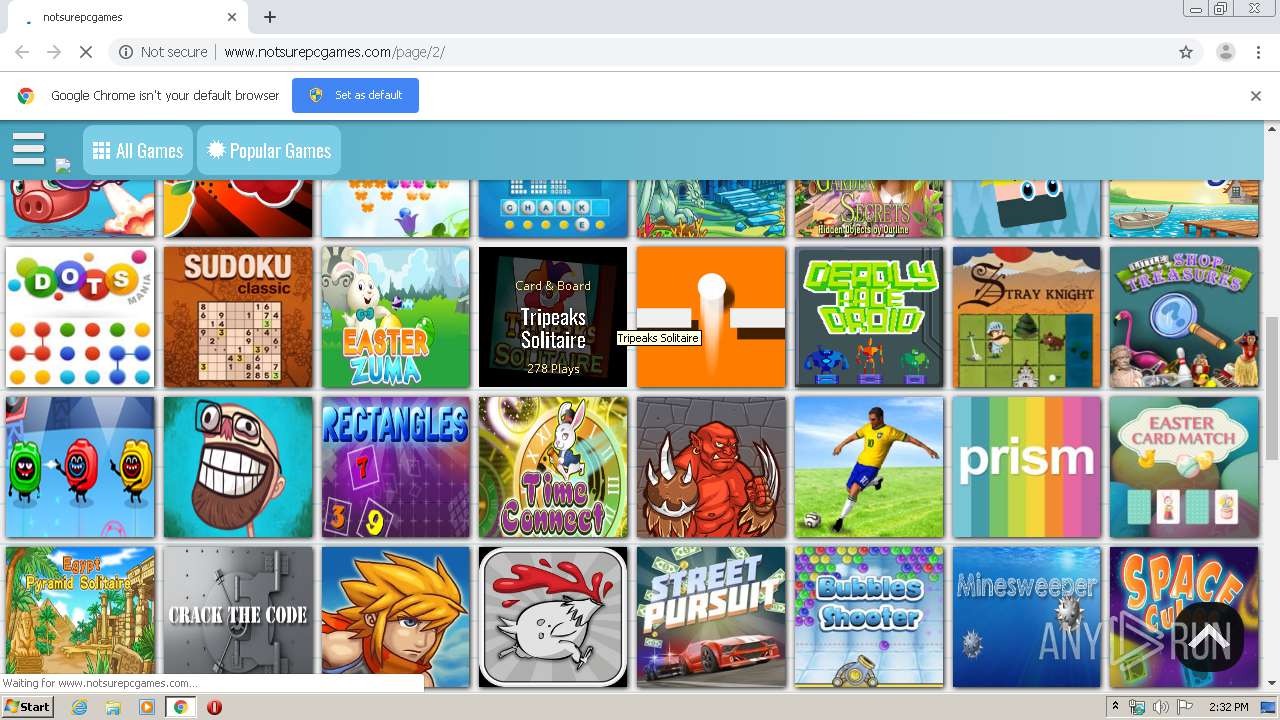Click the scroll-to-top arrow button
The height and width of the screenshot is (720, 1280).
[x=1207, y=635]
